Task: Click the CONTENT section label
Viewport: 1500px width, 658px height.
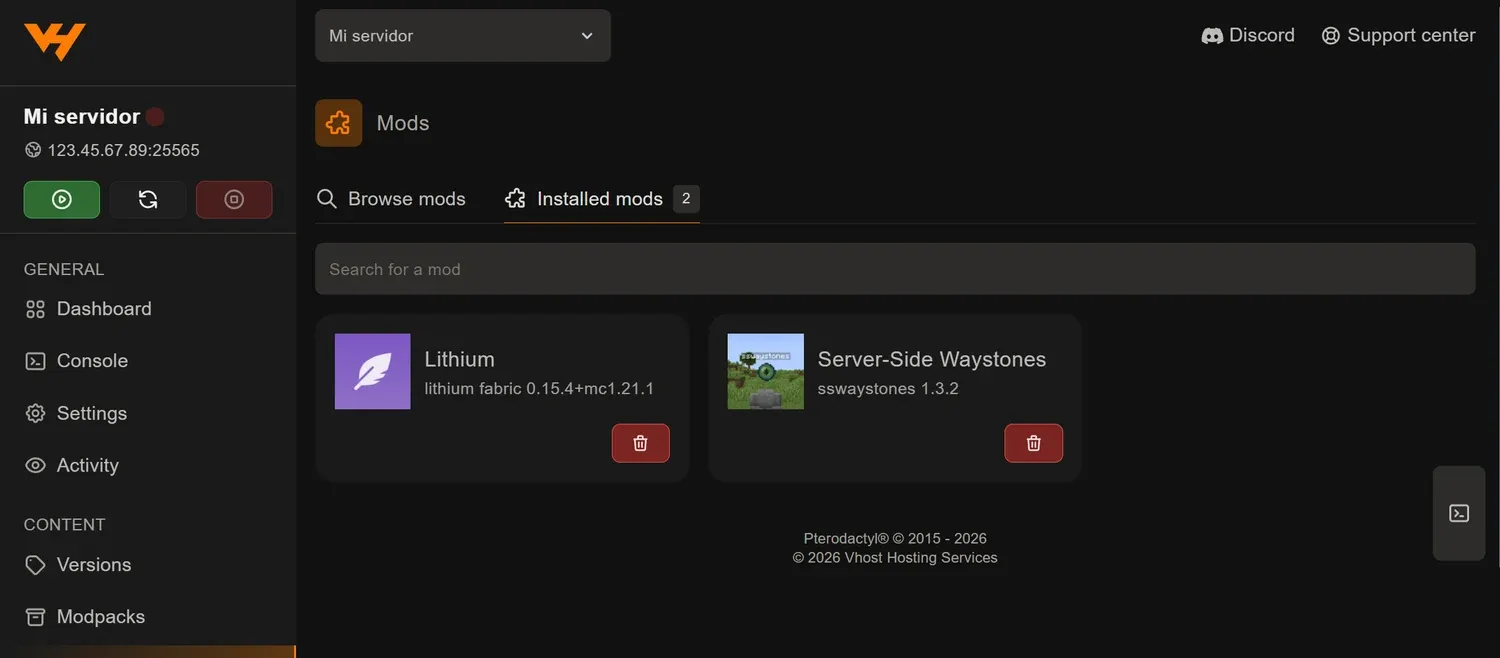Action: click(65, 524)
